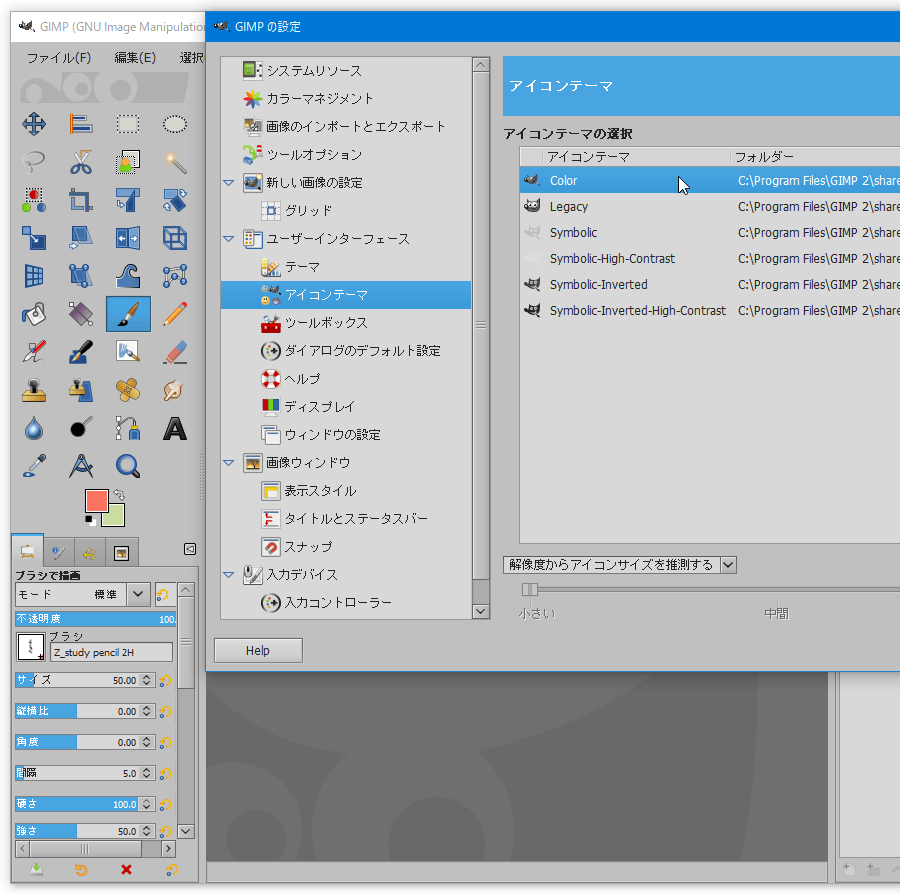Open the tool options tab configuration menu
The width and height of the screenshot is (900, 894).
coord(190,549)
